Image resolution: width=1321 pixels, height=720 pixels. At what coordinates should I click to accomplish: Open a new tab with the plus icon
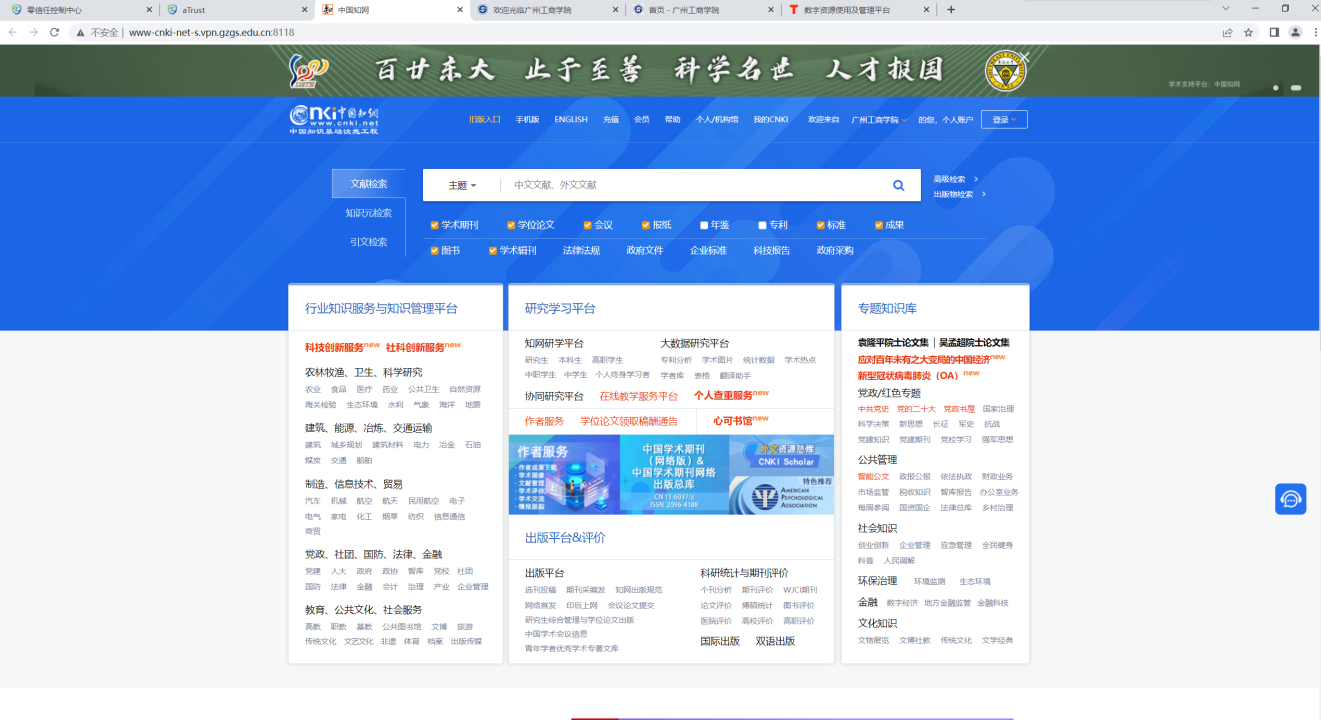coord(950,9)
